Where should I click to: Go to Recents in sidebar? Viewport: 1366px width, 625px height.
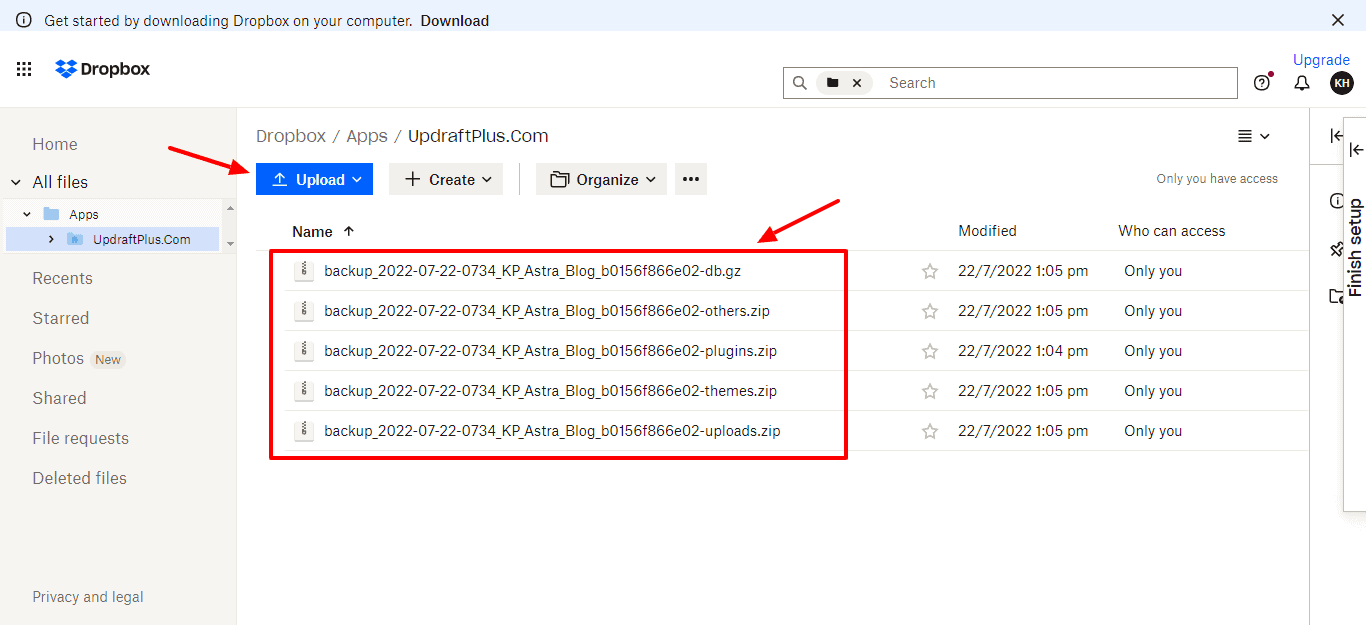pyautogui.click(x=62, y=278)
